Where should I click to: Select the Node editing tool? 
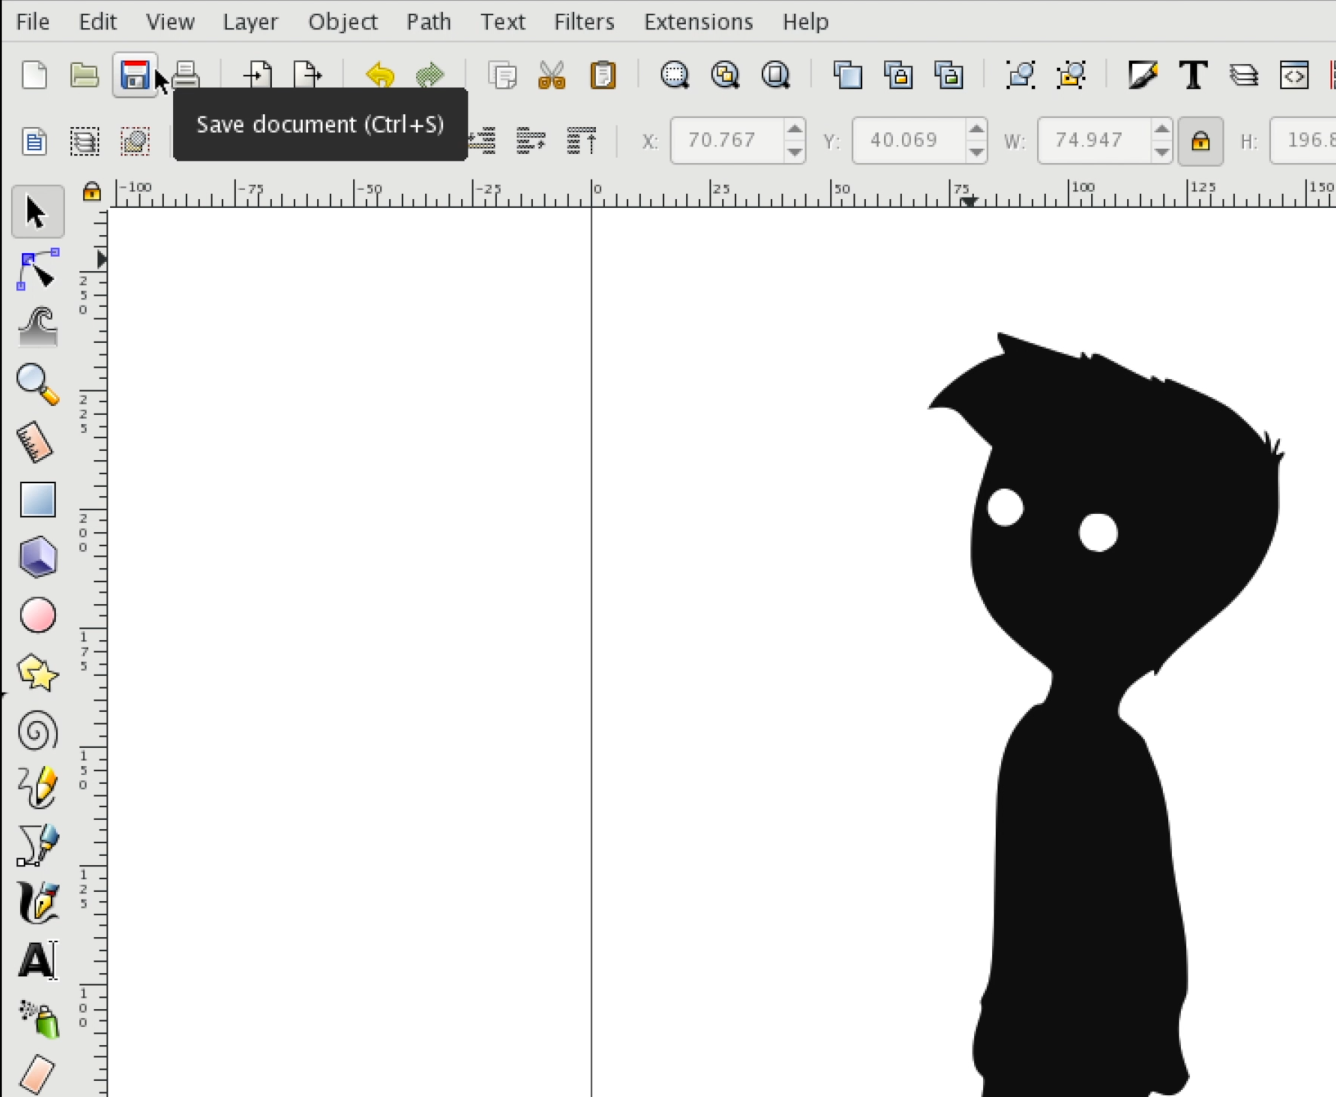pos(37,269)
